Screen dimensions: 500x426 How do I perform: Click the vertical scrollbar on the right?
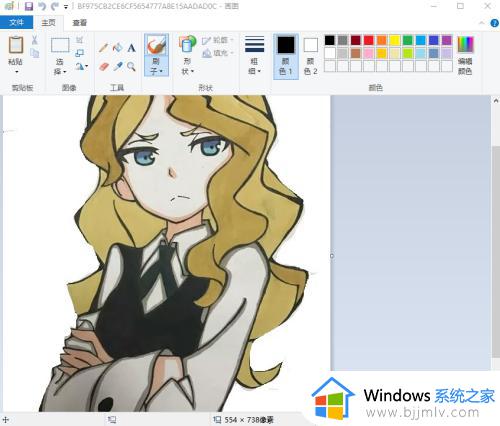tap(496, 233)
